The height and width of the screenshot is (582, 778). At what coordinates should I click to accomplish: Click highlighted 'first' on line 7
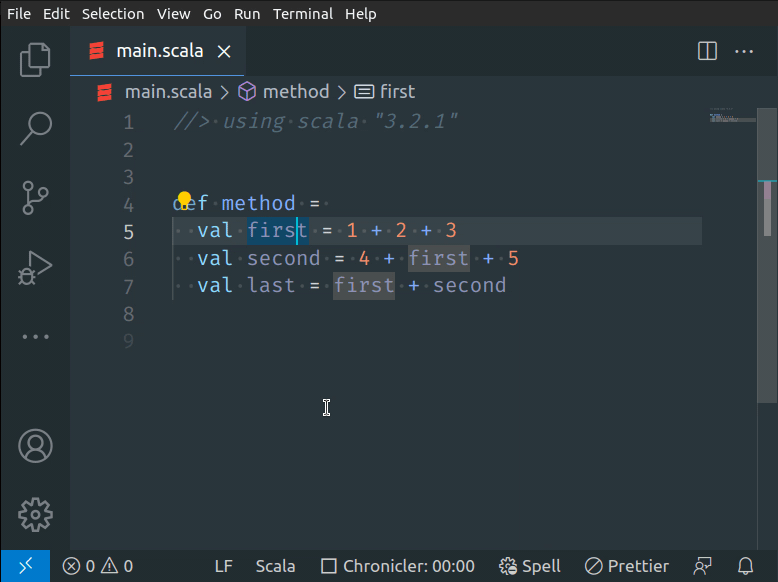[x=364, y=286]
